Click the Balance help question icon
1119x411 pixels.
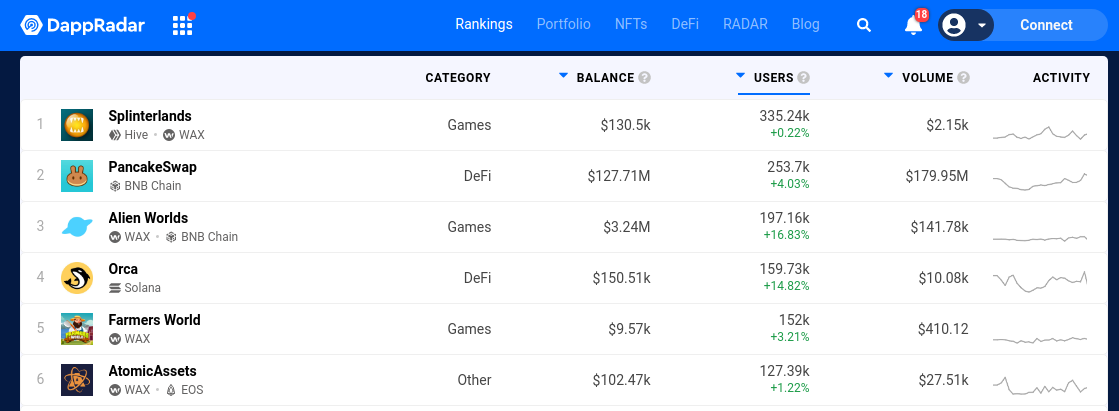644,78
